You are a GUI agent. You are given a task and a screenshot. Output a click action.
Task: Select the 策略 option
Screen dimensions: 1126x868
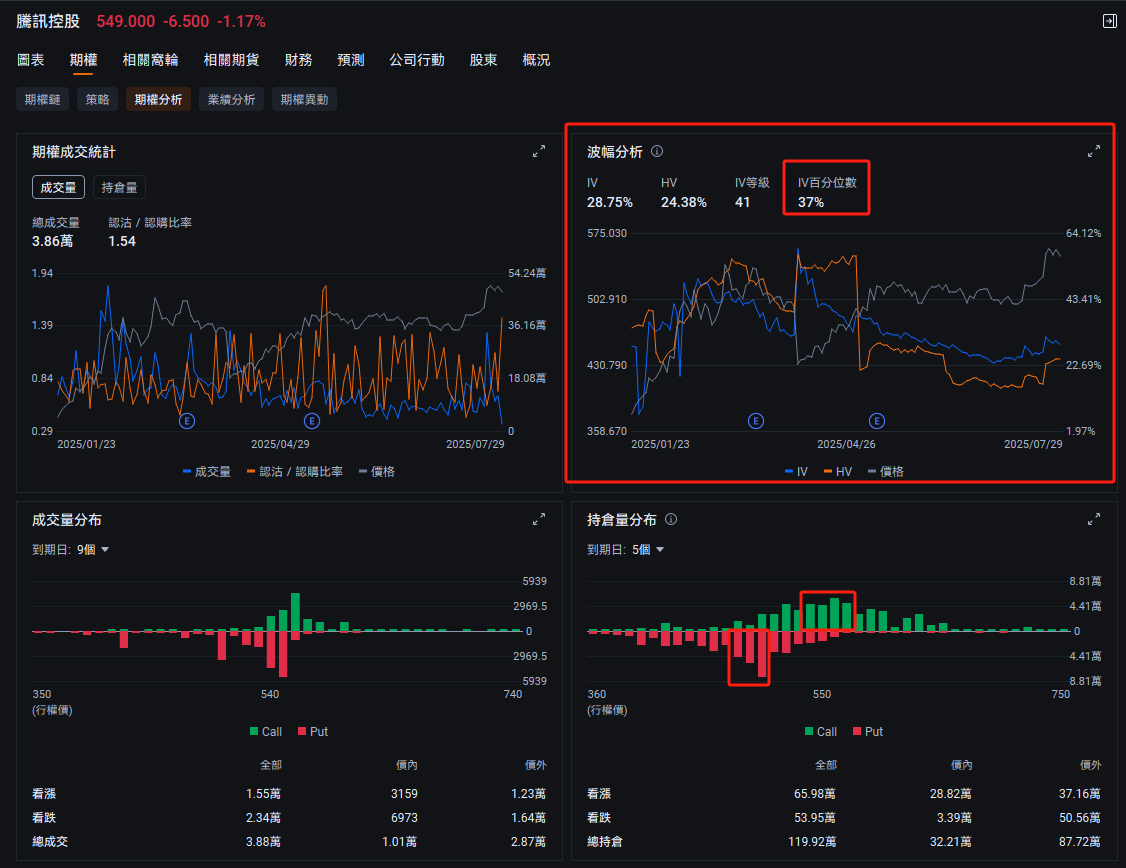pyautogui.click(x=97, y=99)
